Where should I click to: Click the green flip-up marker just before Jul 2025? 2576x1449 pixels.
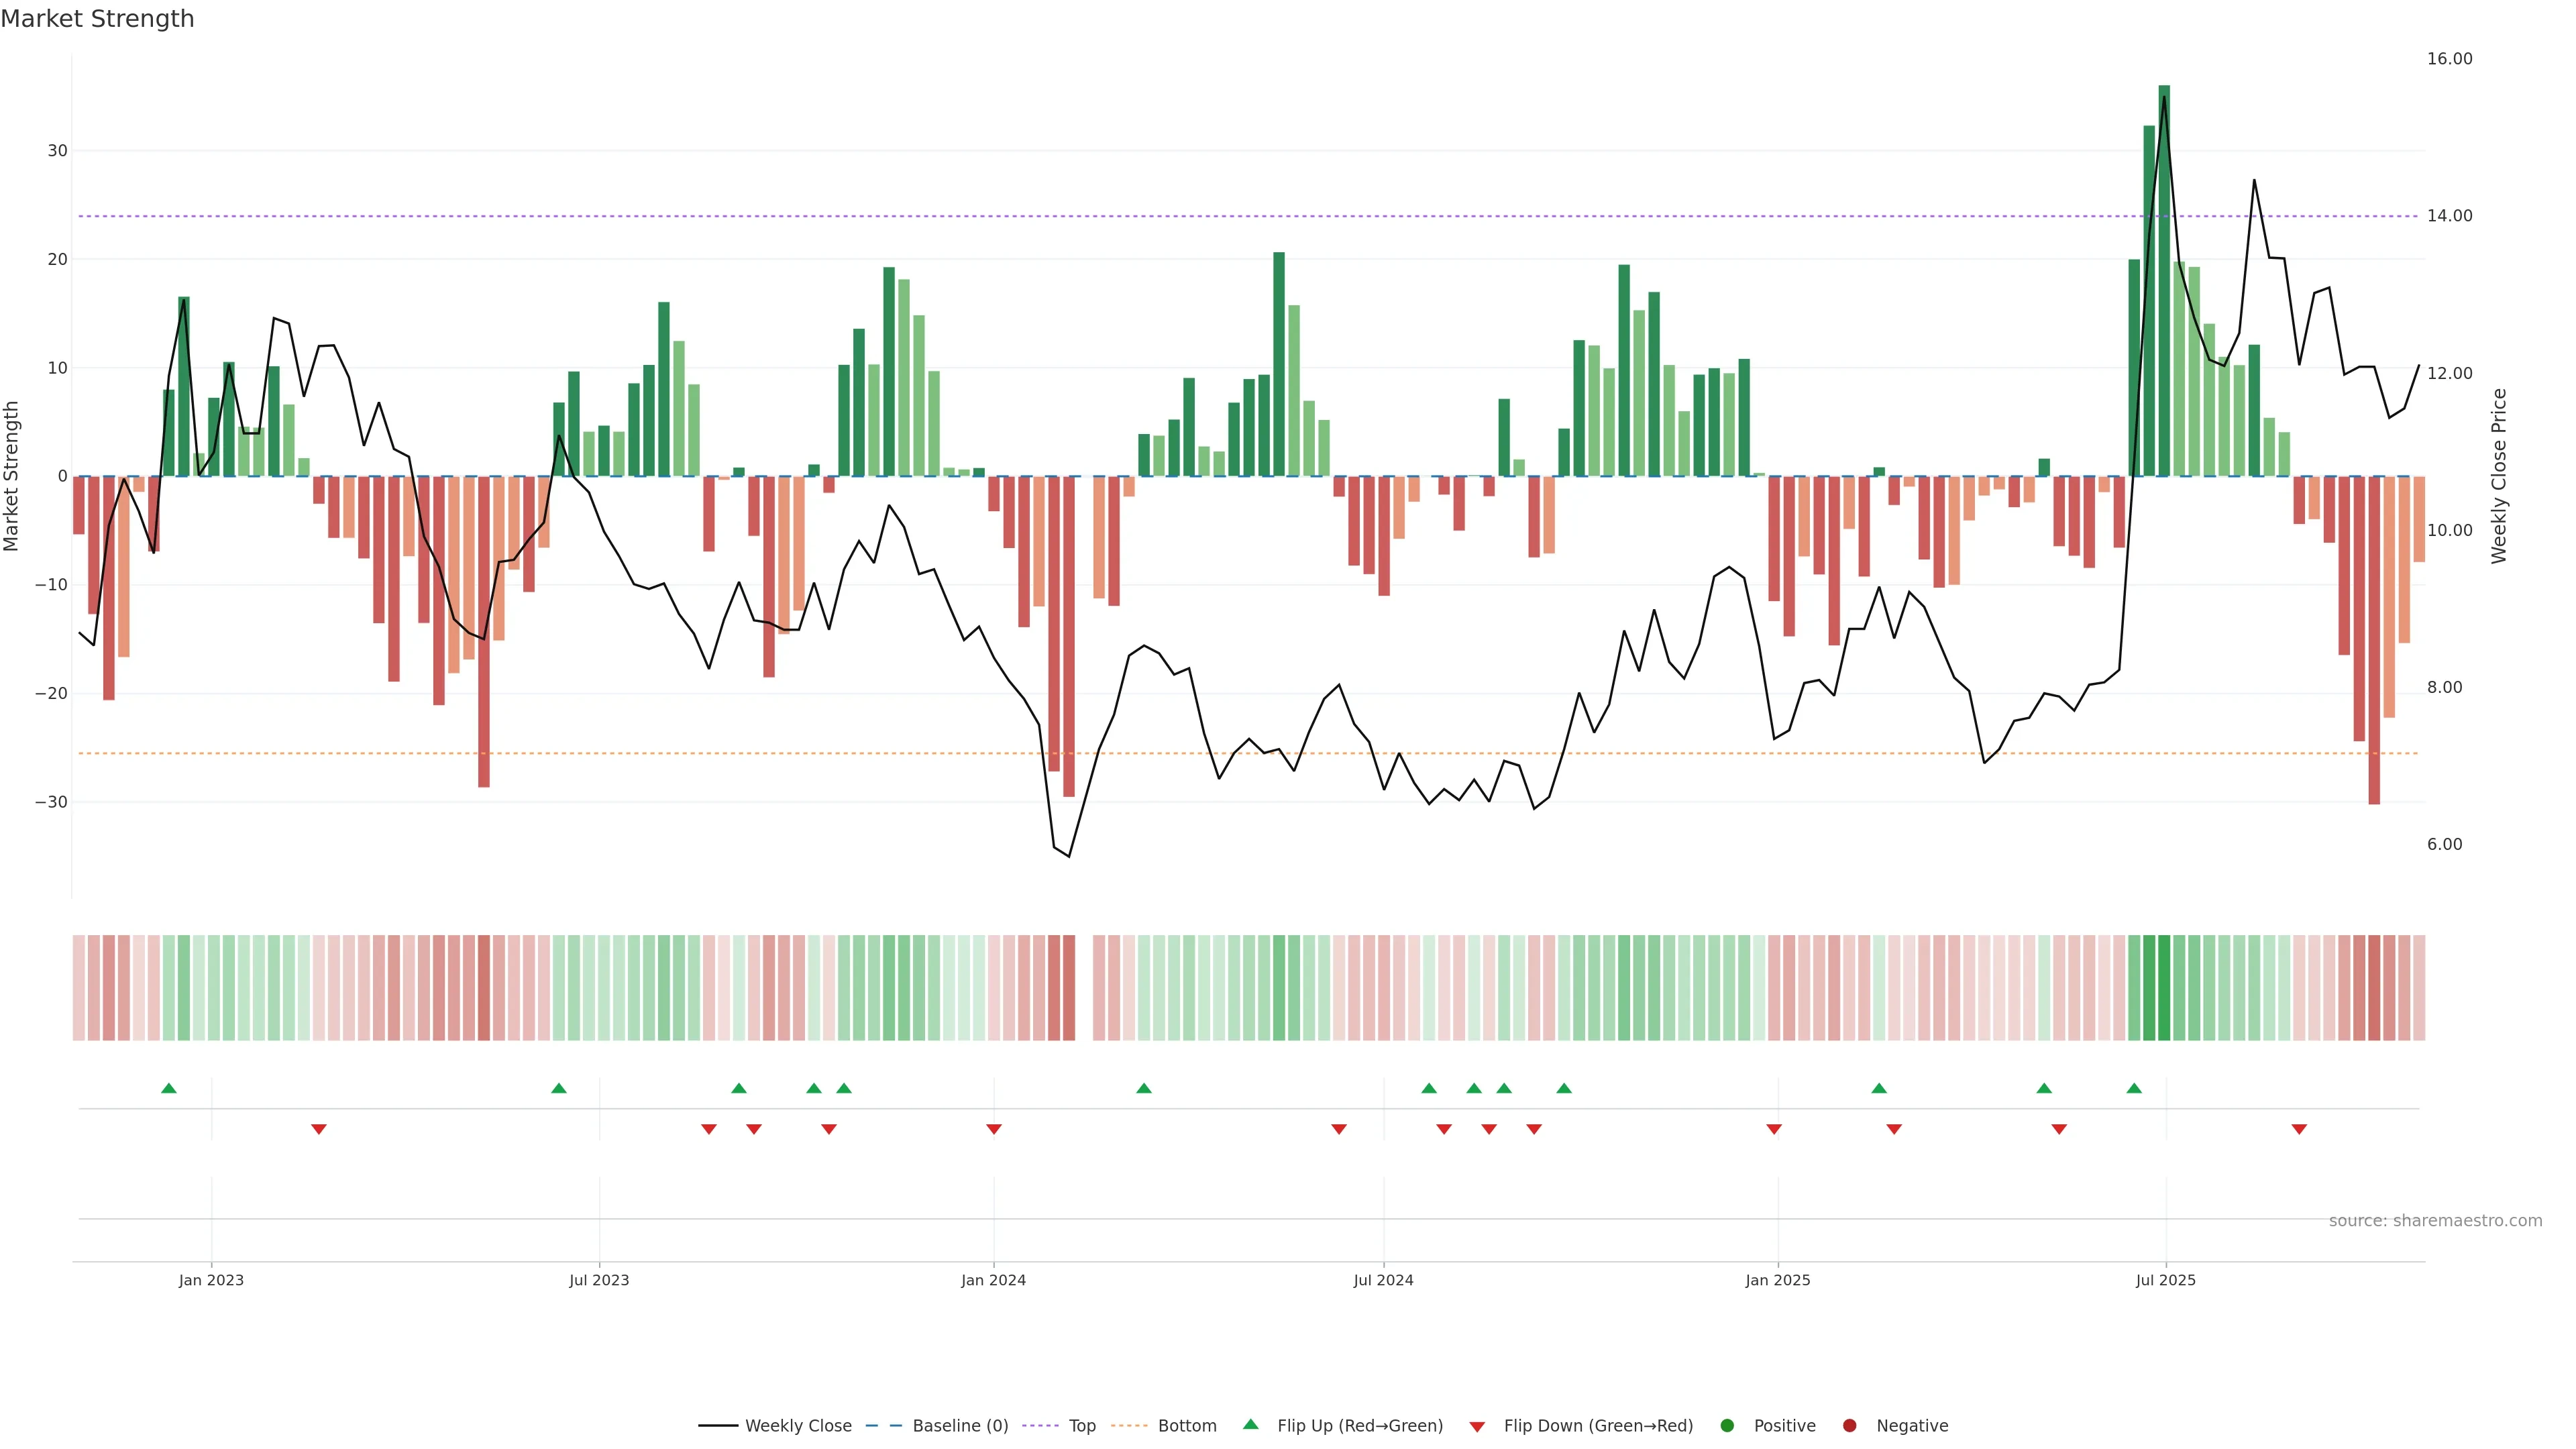click(x=2134, y=1088)
